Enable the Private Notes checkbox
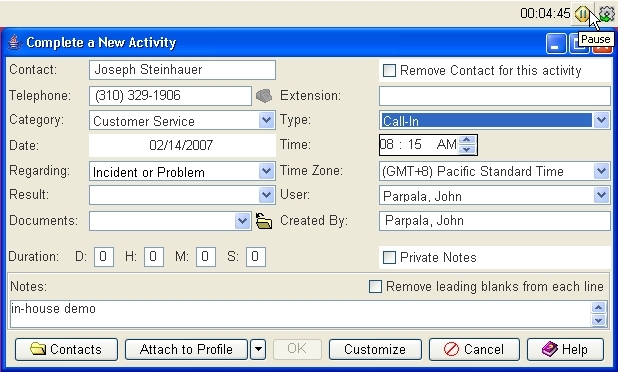Image resolution: width=618 pixels, height=372 pixels. (x=389, y=257)
